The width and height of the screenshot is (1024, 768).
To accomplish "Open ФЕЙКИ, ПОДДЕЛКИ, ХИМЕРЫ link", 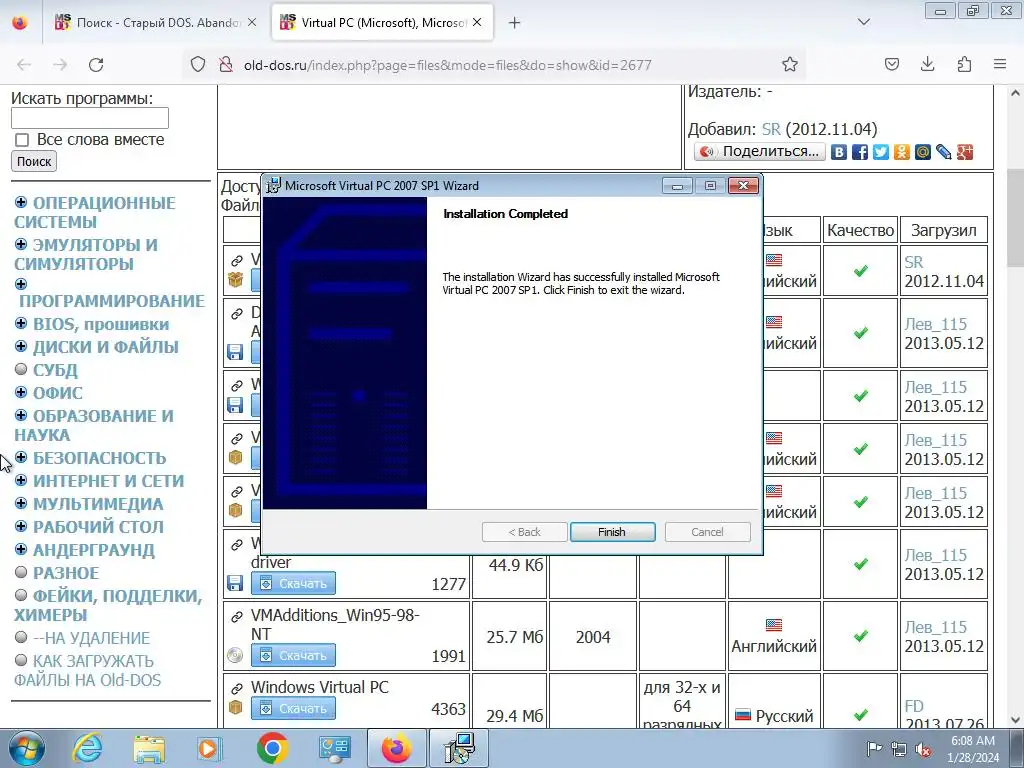I will point(108,605).
